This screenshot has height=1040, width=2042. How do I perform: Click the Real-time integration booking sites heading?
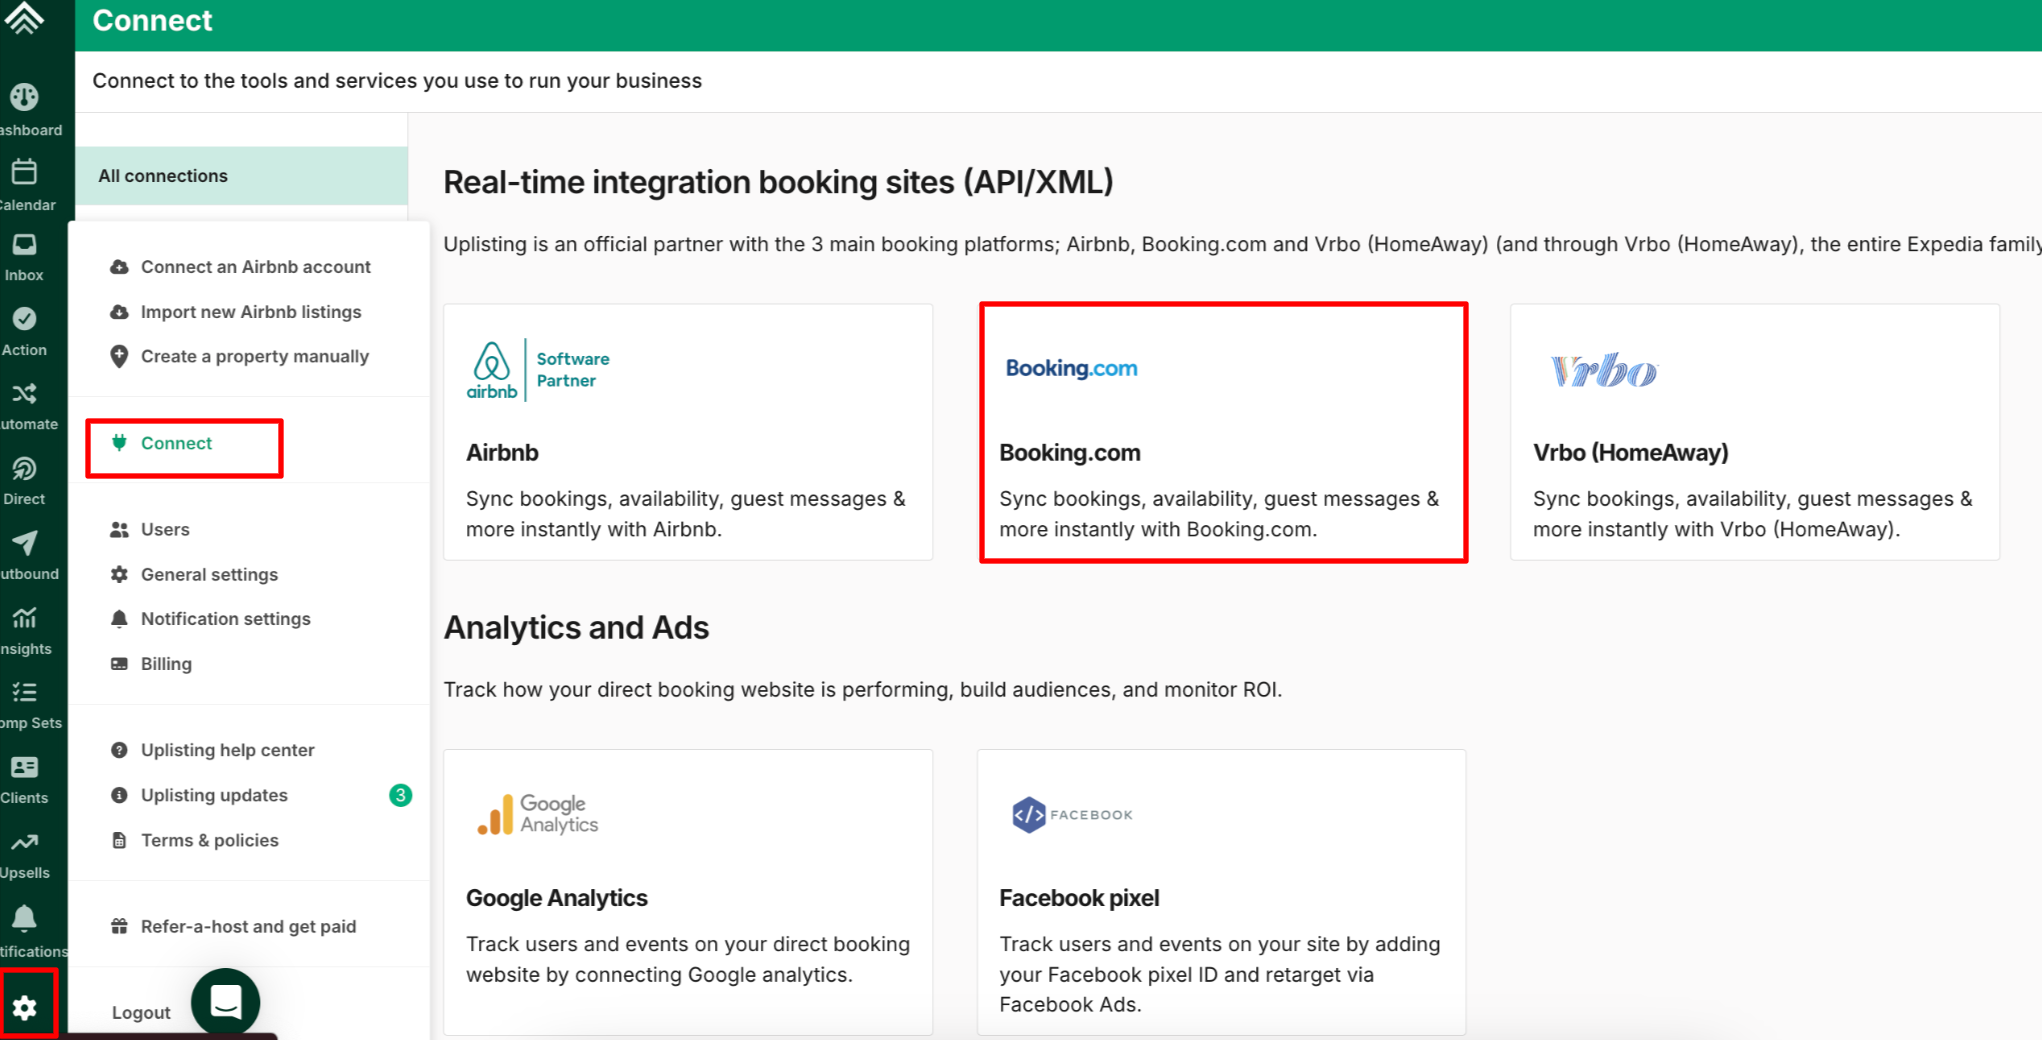(x=778, y=182)
